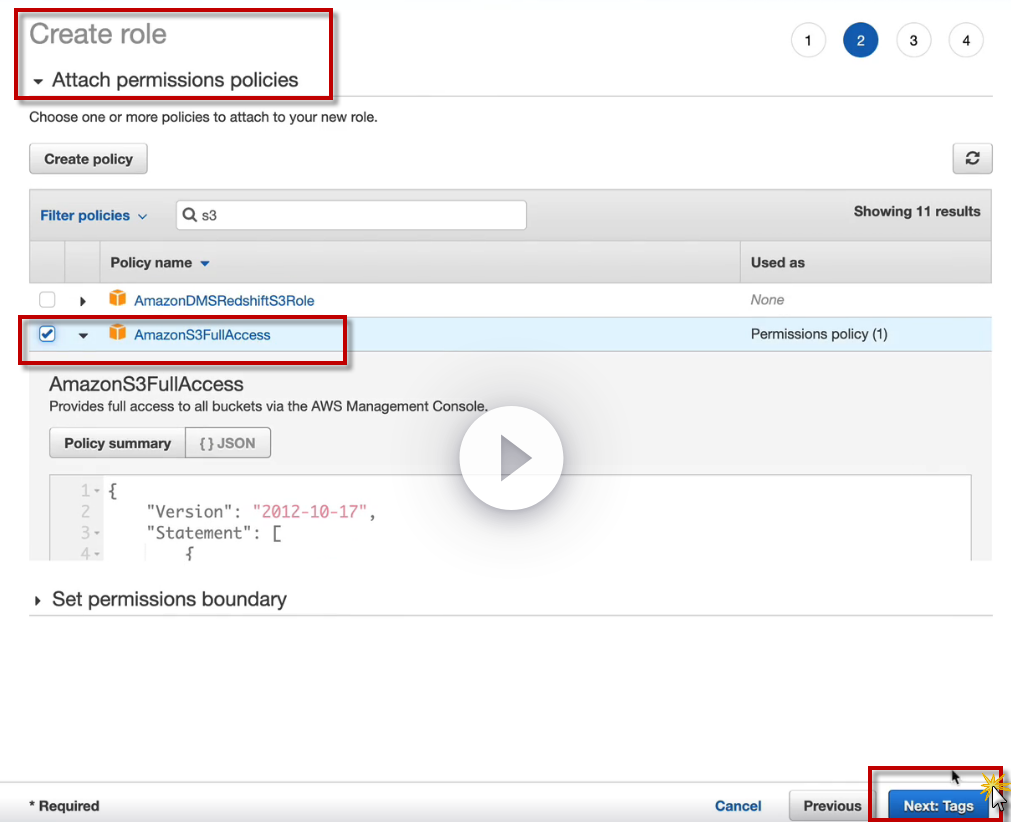
Task: Switch to the Policy summary tab
Action: pos(117,443)
